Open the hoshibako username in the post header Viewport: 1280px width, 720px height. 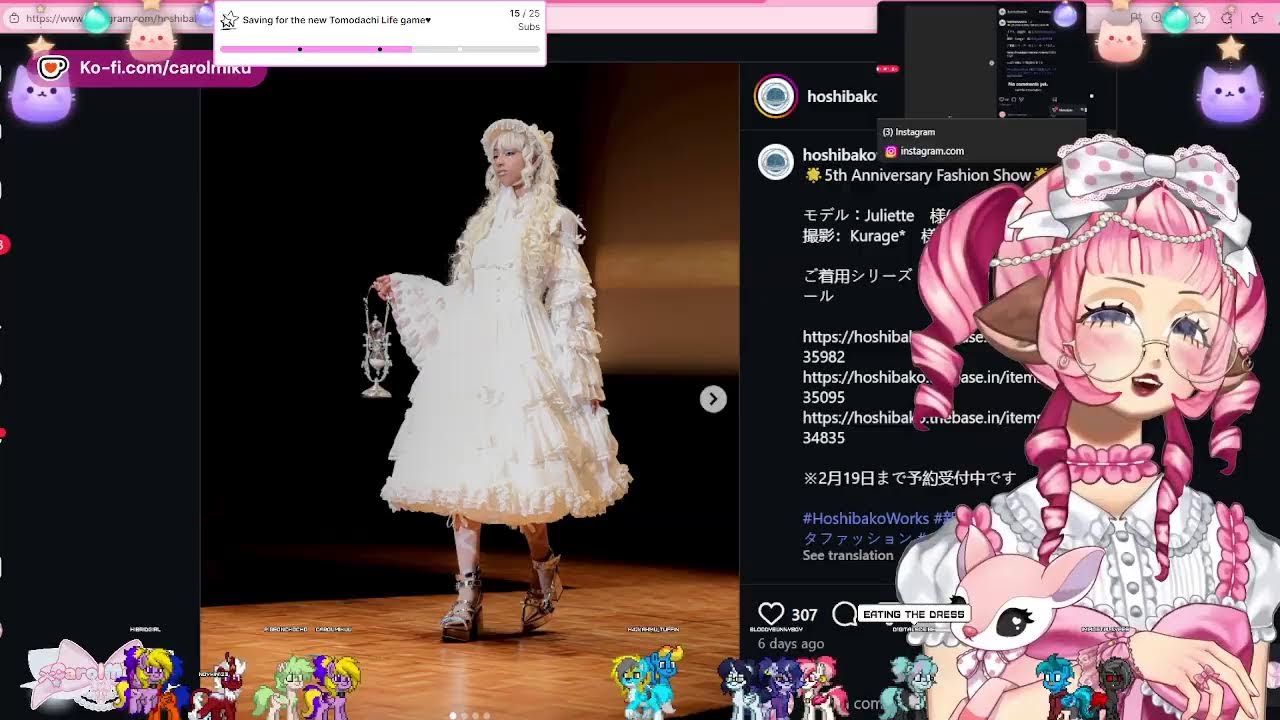(842, 96)
